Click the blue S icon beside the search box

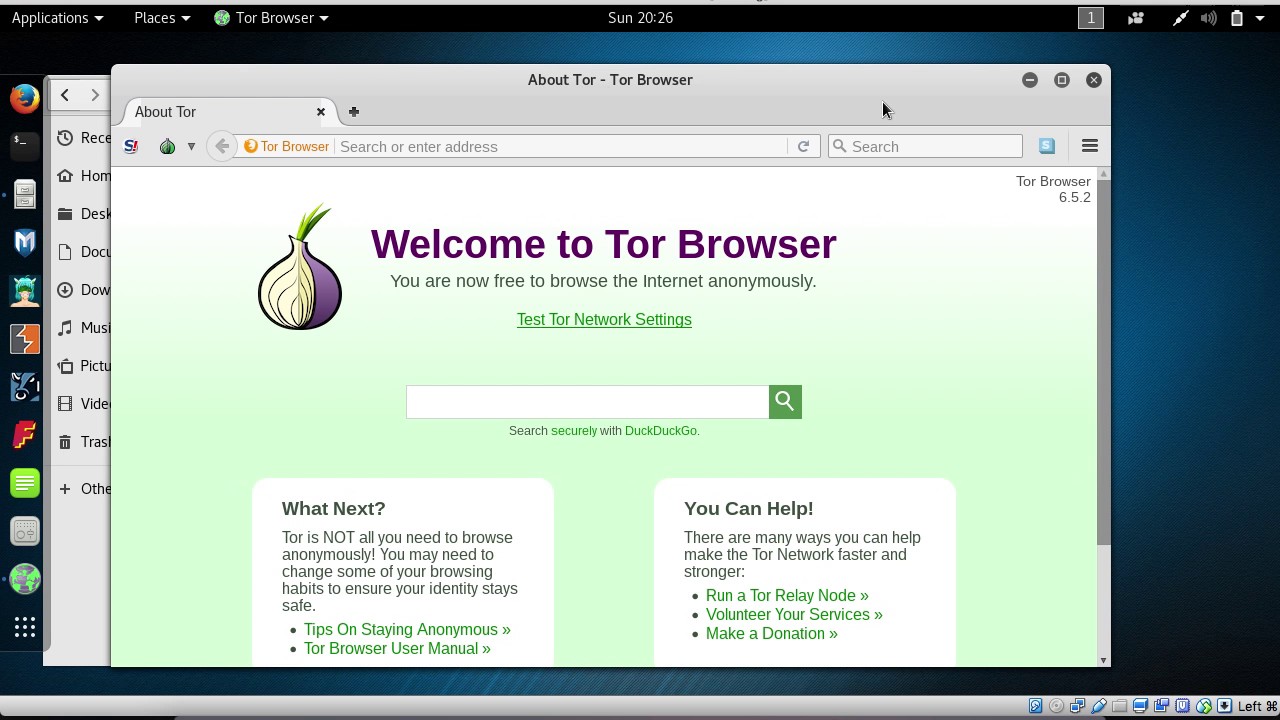(x=1047, y=146)
